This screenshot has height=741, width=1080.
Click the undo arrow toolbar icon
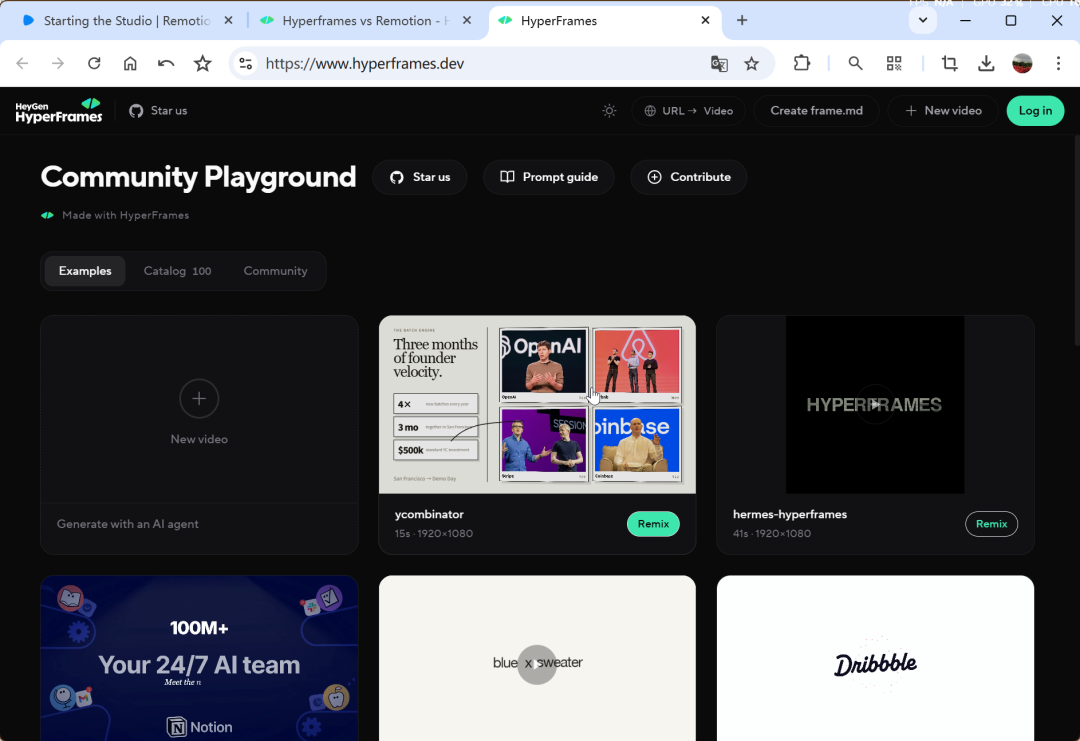(166, 63)
